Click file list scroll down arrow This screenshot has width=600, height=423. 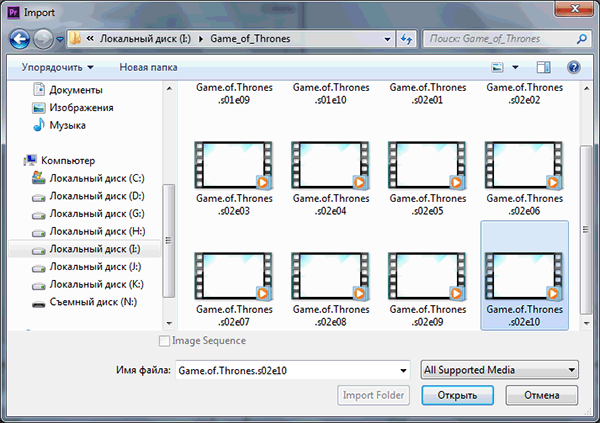[586, 323]
